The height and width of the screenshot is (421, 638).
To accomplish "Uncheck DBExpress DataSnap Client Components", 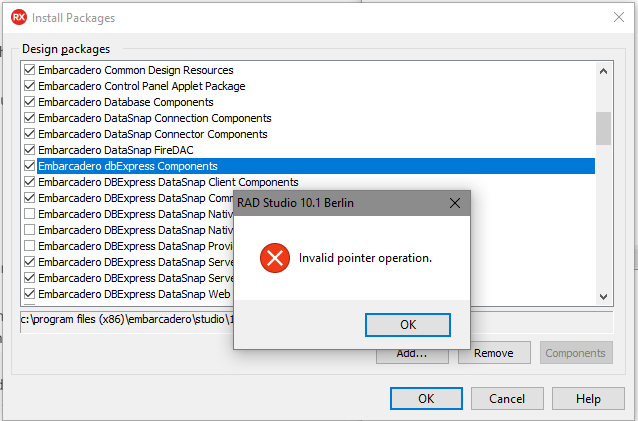I will point(29,182).
